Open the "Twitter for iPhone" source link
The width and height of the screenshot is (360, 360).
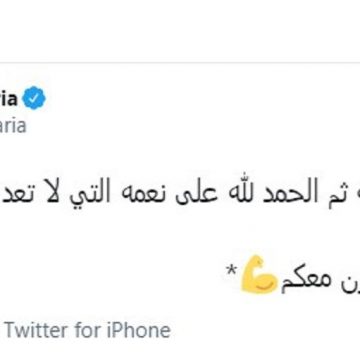pyautogui.click(x=87, y=331)
